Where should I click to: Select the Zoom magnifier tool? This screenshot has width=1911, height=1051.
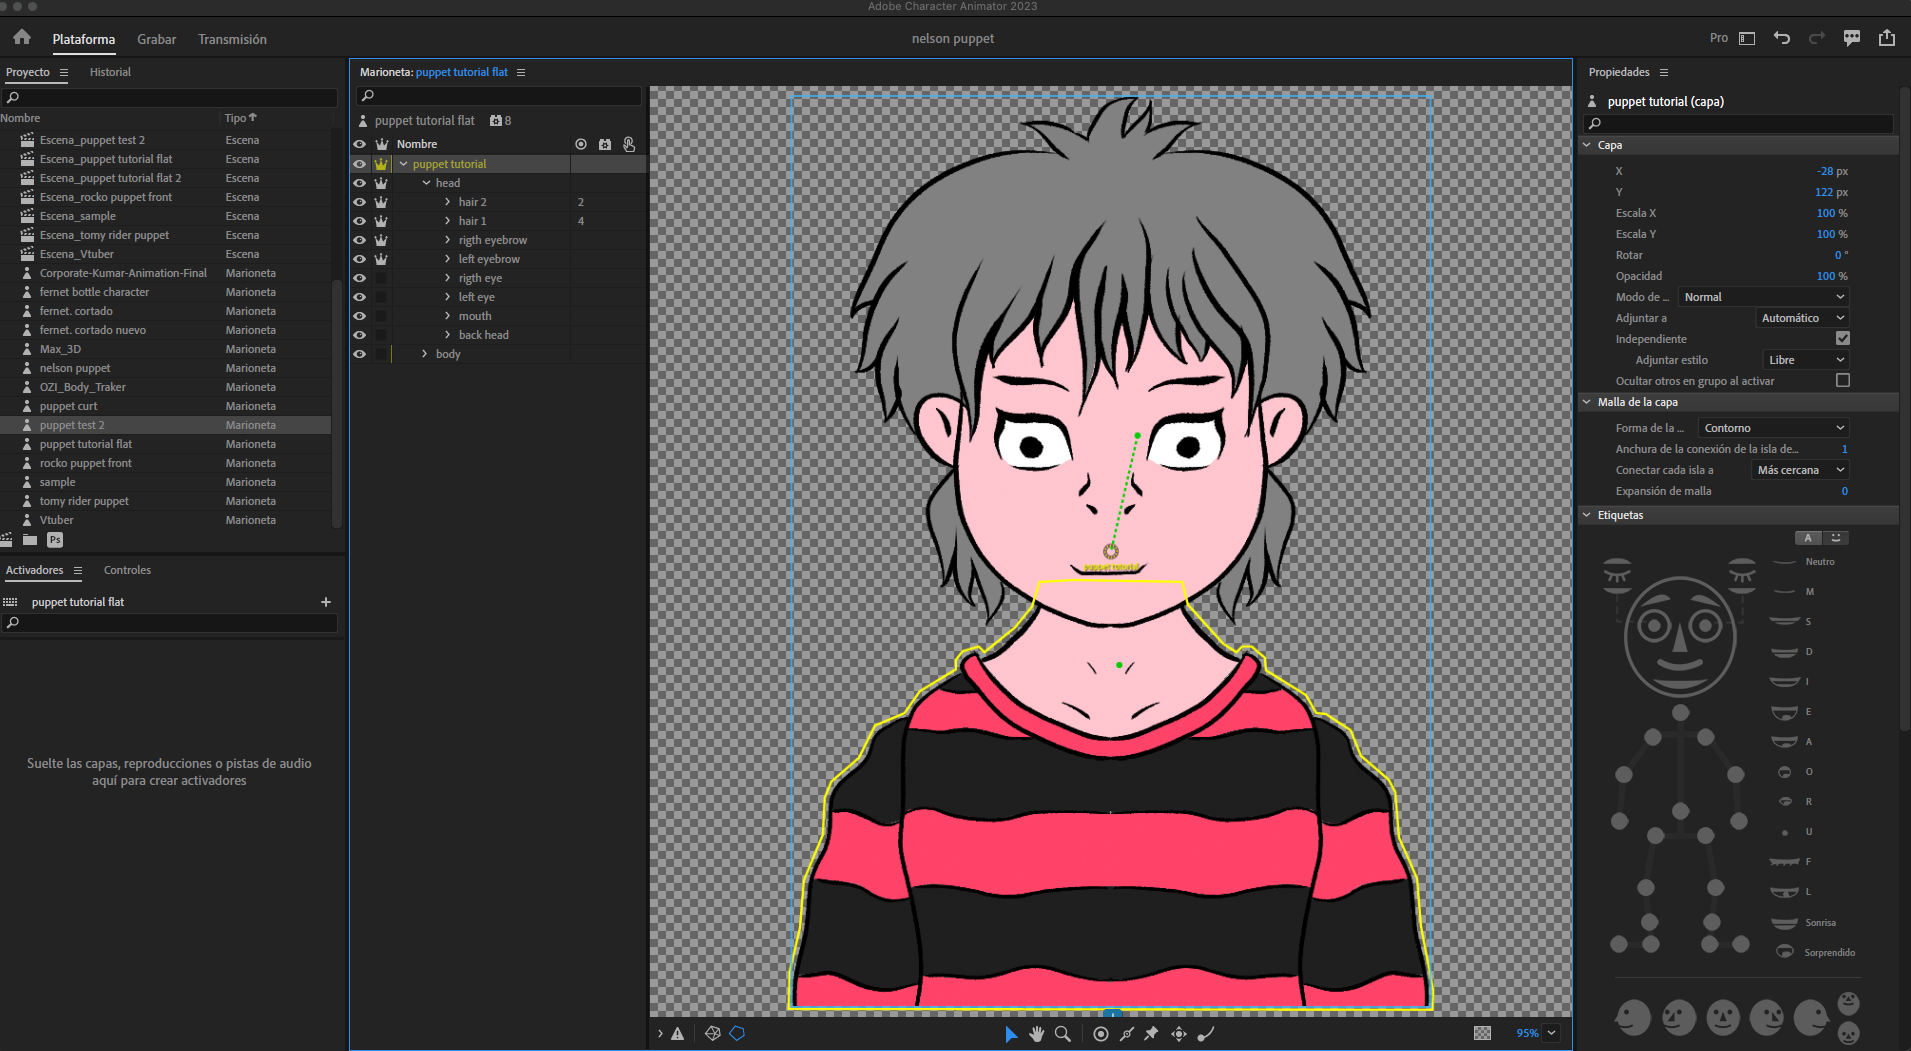1063,1034
